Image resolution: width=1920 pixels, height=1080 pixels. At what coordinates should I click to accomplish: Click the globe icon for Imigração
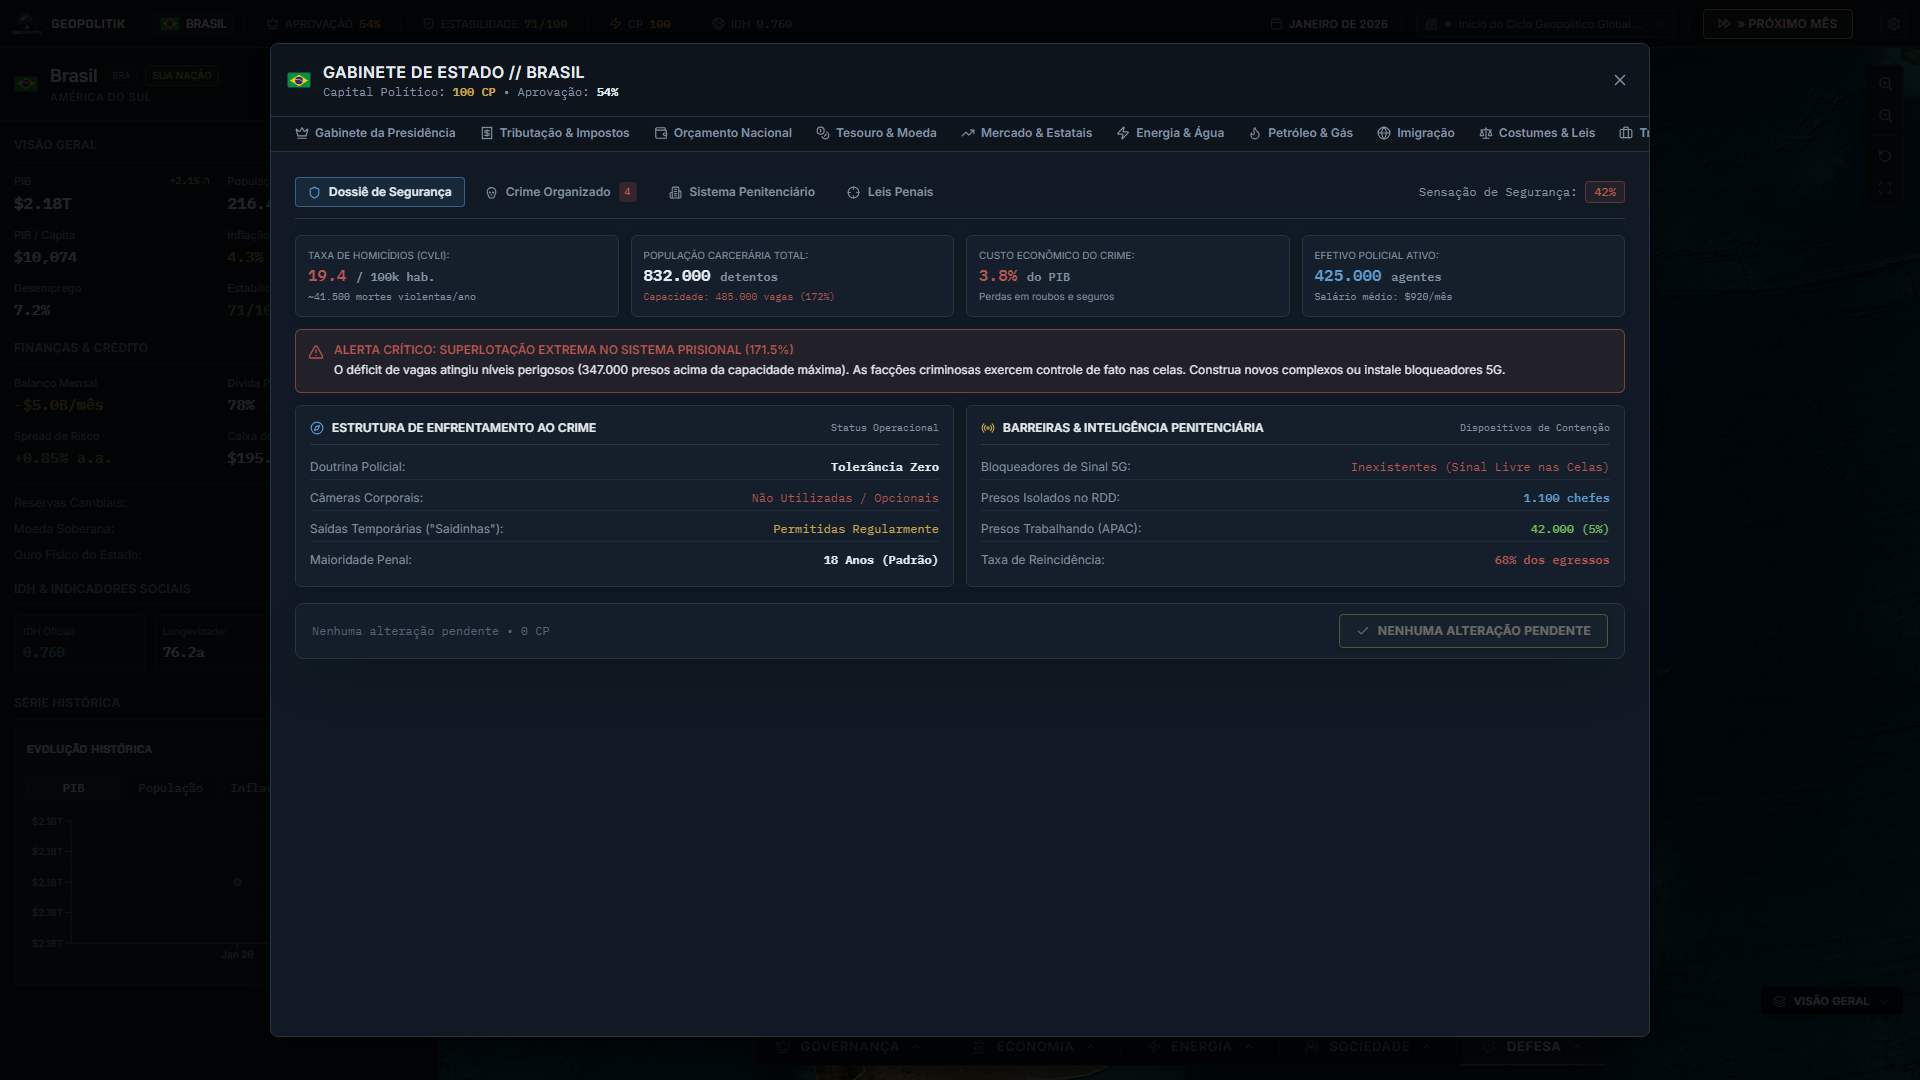click(1384, 133)
